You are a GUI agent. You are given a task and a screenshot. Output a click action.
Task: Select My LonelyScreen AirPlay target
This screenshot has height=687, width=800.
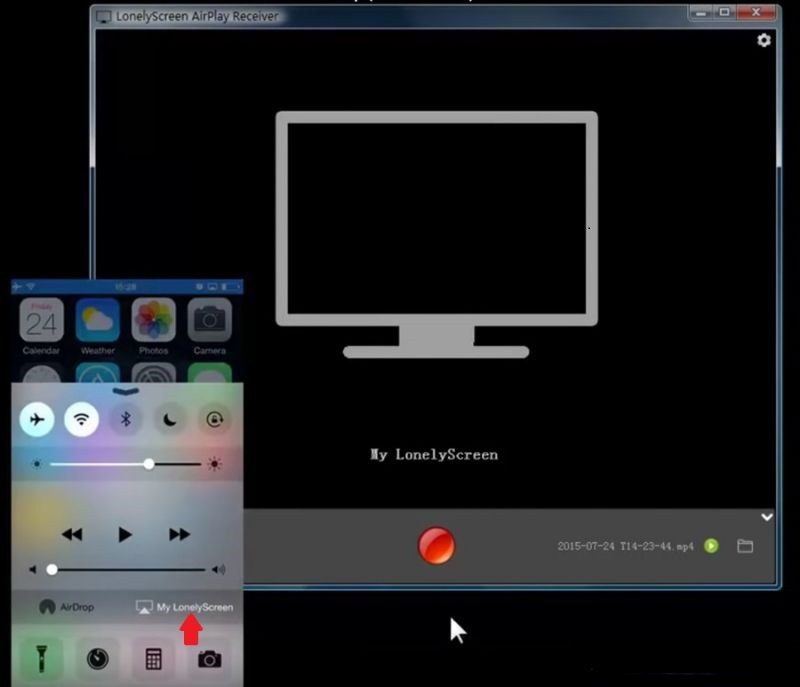pyautogui.click(x=185, y=607)
